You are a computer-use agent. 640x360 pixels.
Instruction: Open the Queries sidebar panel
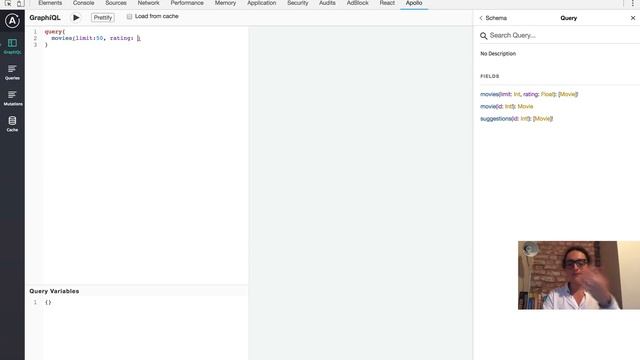point(12,72)
